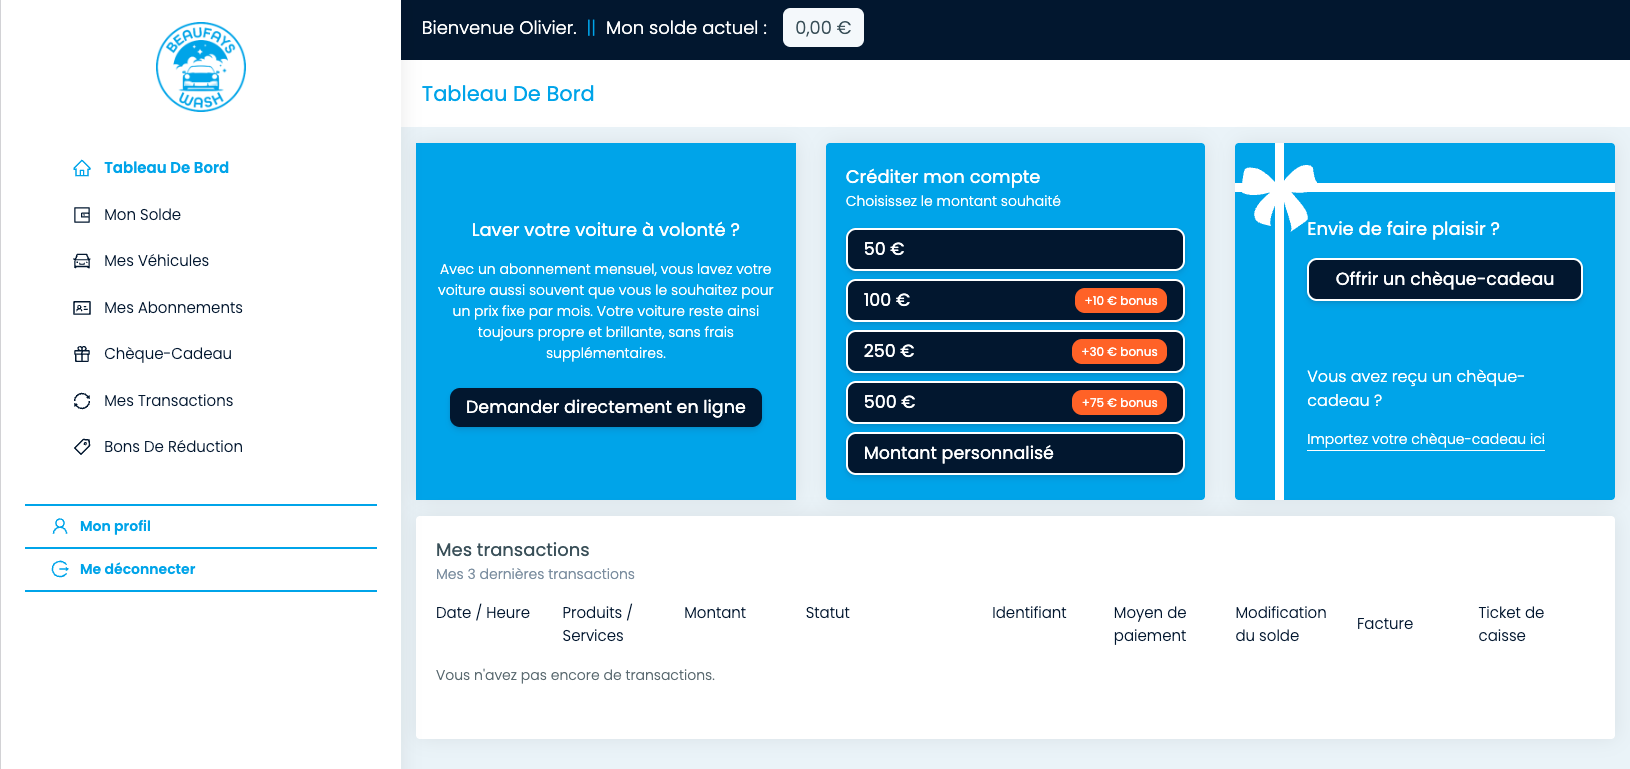Click the Beaufays Wash logo
1630x769 pixels.
tap(201, 67)
